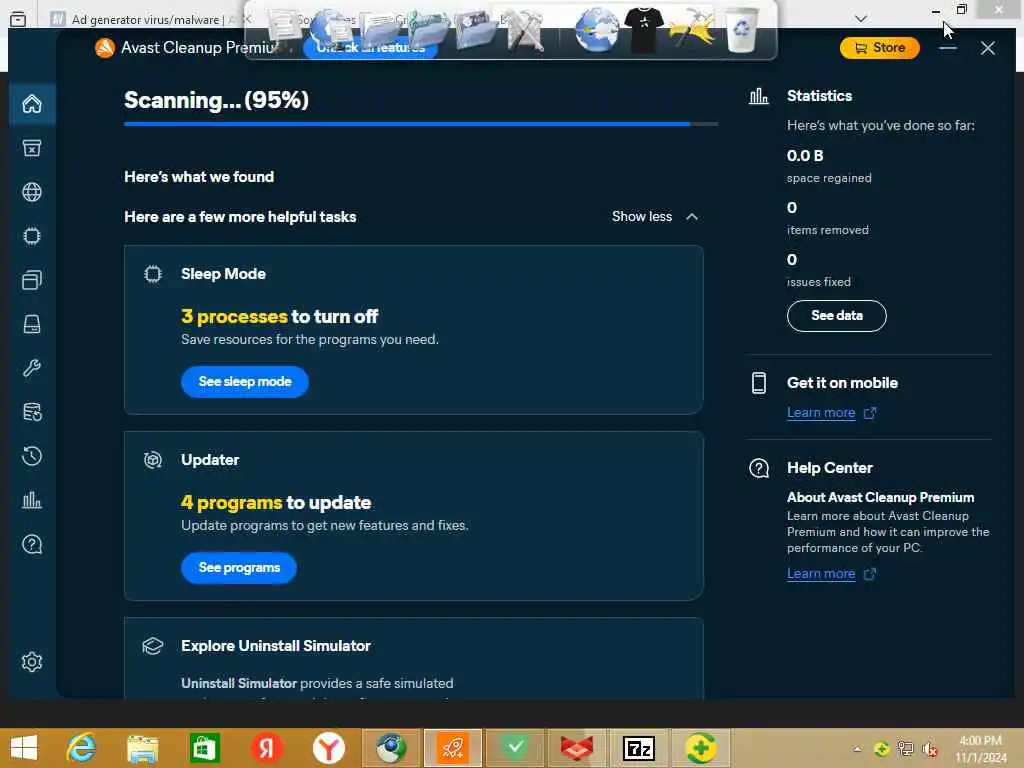
Task: Open the clock history icon in the sidebar
Action: coord(32,456)
